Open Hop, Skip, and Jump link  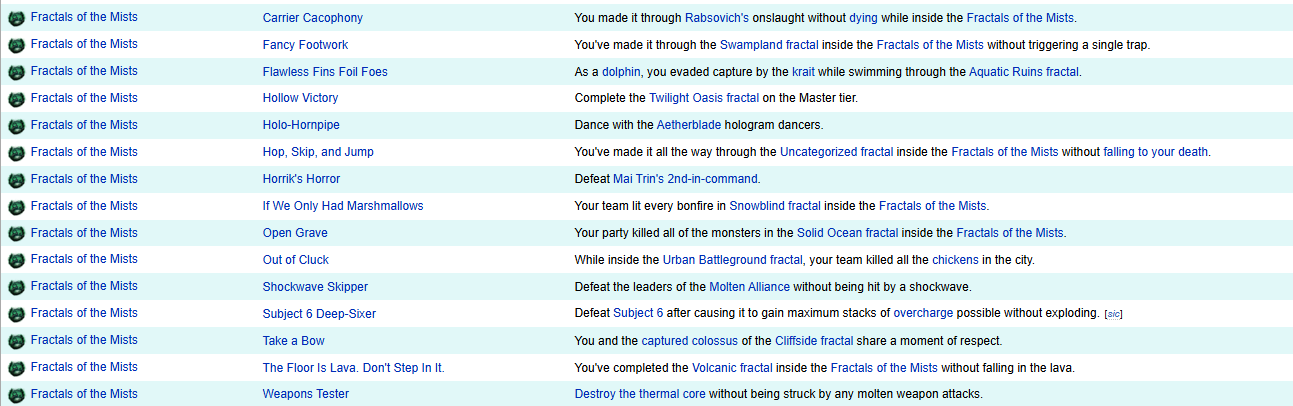pyautogui.click(x=318, y=152)
